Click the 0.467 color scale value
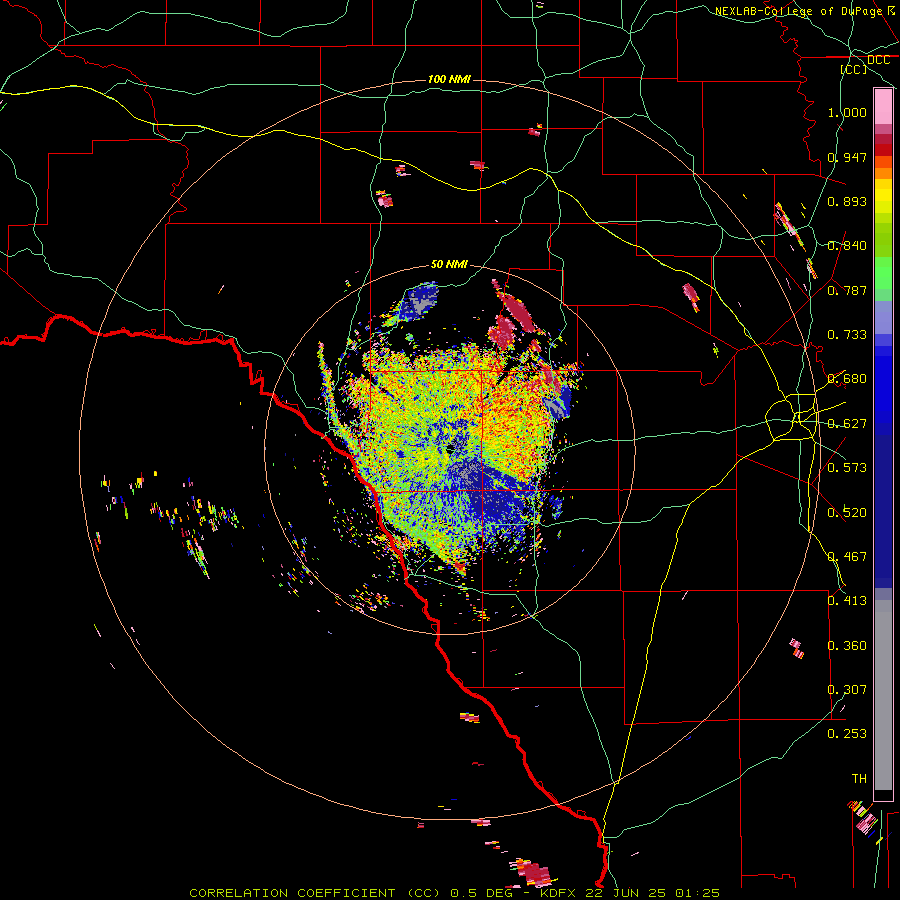Viewport: 900px width, 900px height. pyautogui.click(x=847, y=557)
